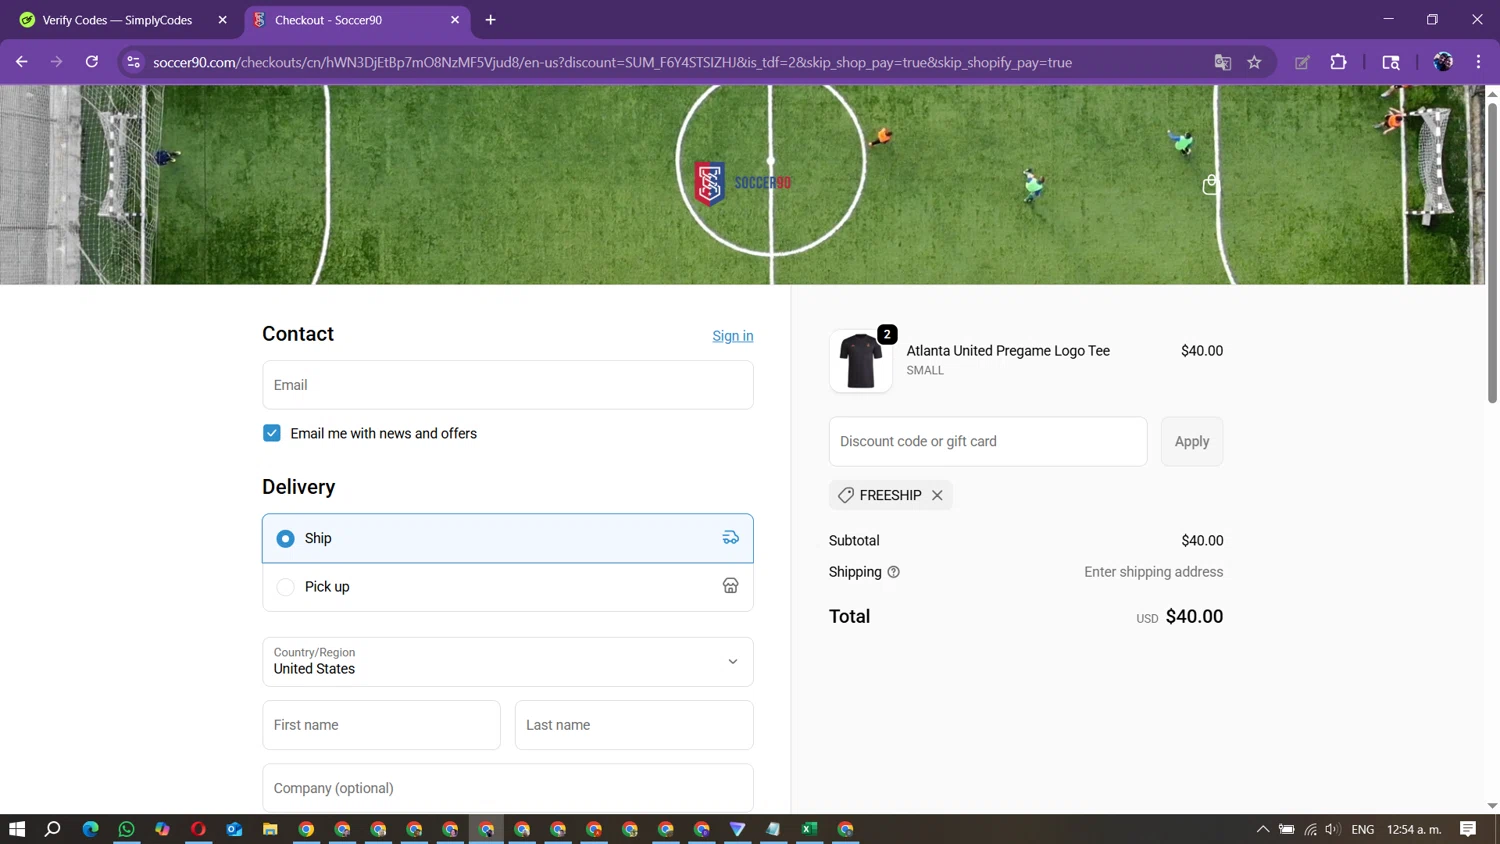
Task: Focus the Discount code or gift card field
Action: coord(988,441)
